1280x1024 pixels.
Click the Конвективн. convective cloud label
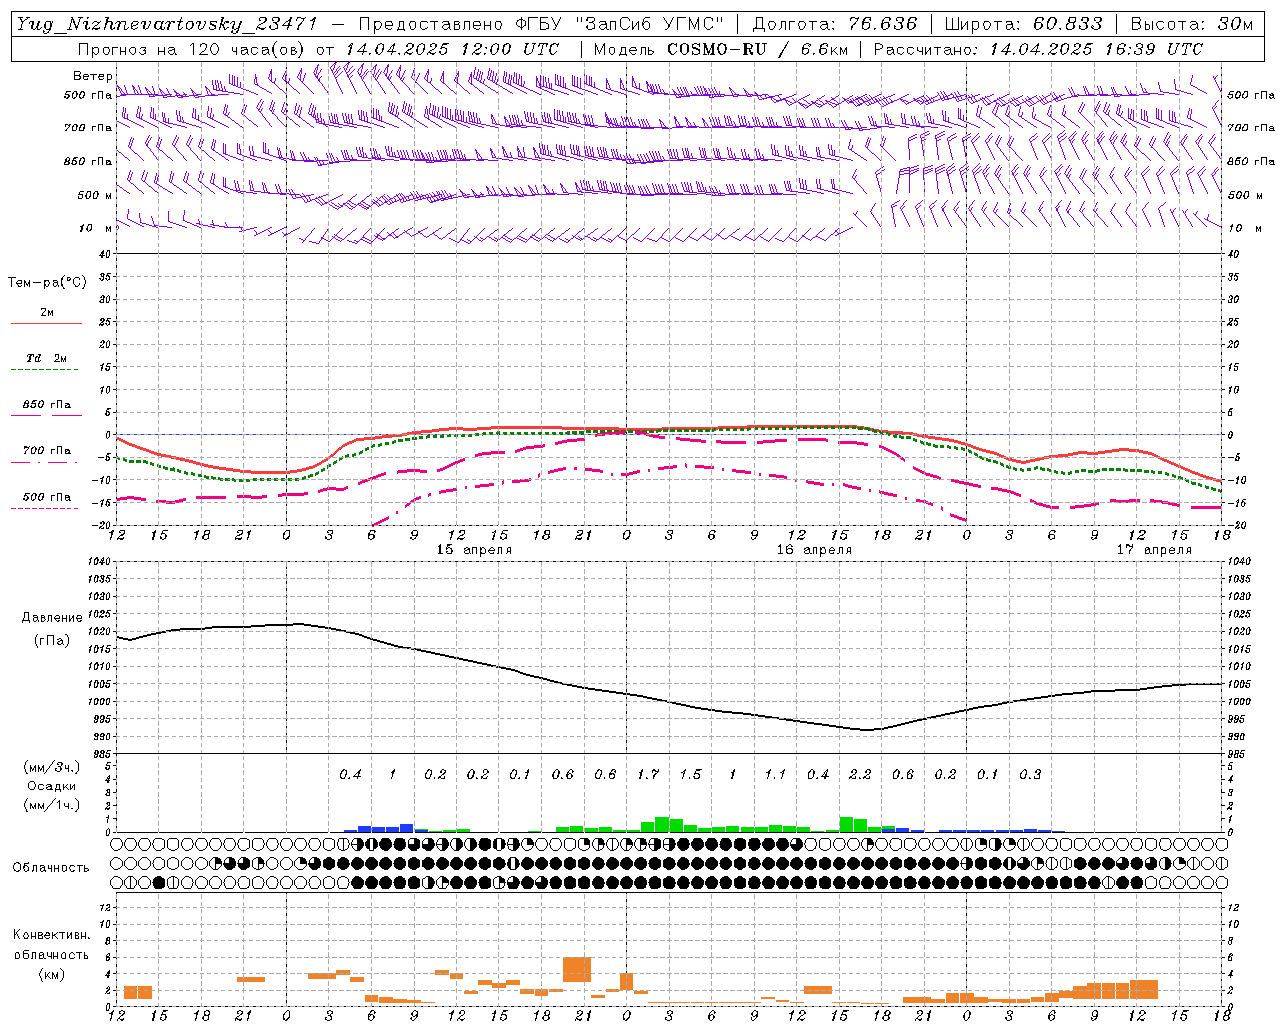click(x=52, y=935)
